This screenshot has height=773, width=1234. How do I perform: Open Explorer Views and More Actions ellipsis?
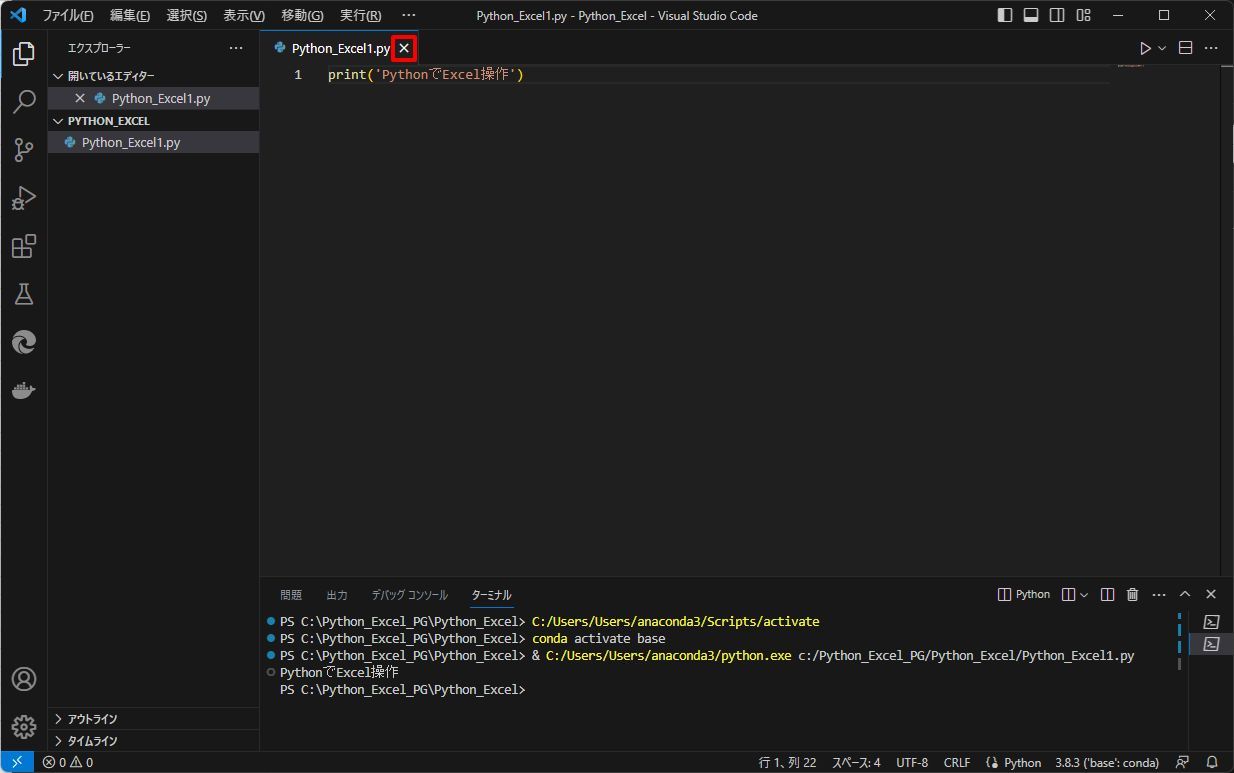tap(236, 48)
